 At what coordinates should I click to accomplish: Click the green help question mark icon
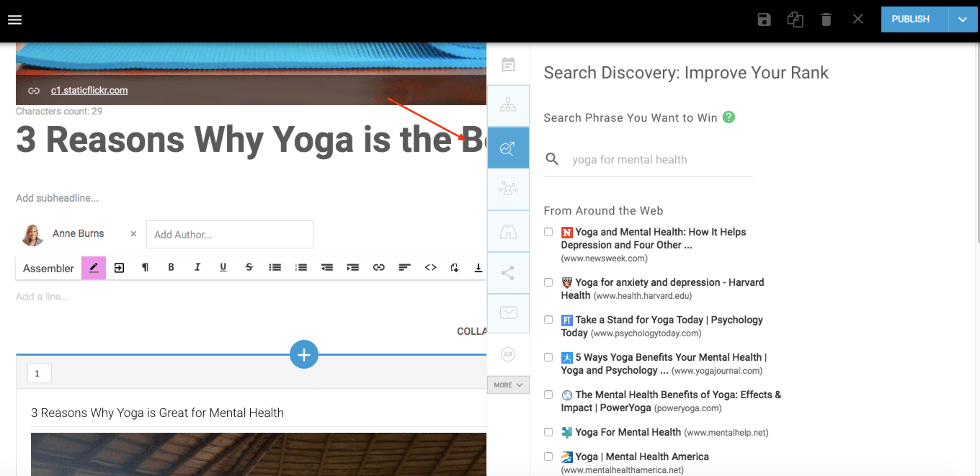click(x=729, y=117)
